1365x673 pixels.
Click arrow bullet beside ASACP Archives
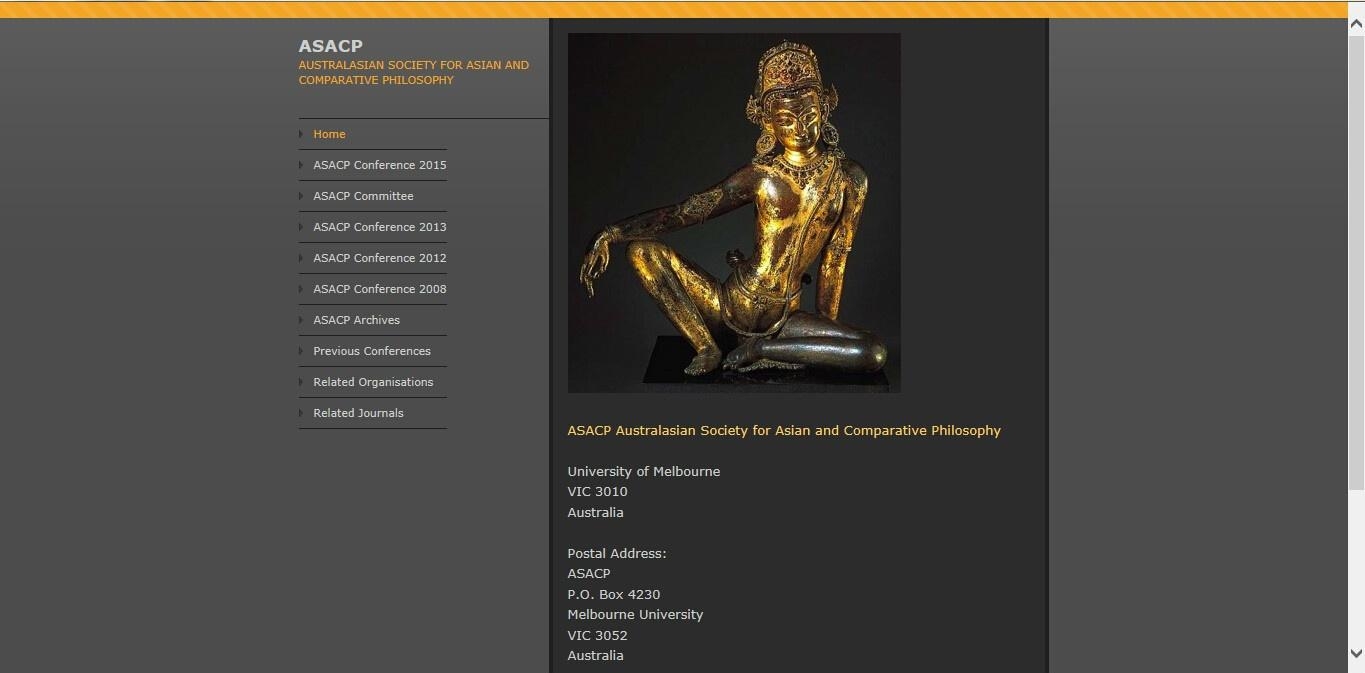tap(301, 320)
